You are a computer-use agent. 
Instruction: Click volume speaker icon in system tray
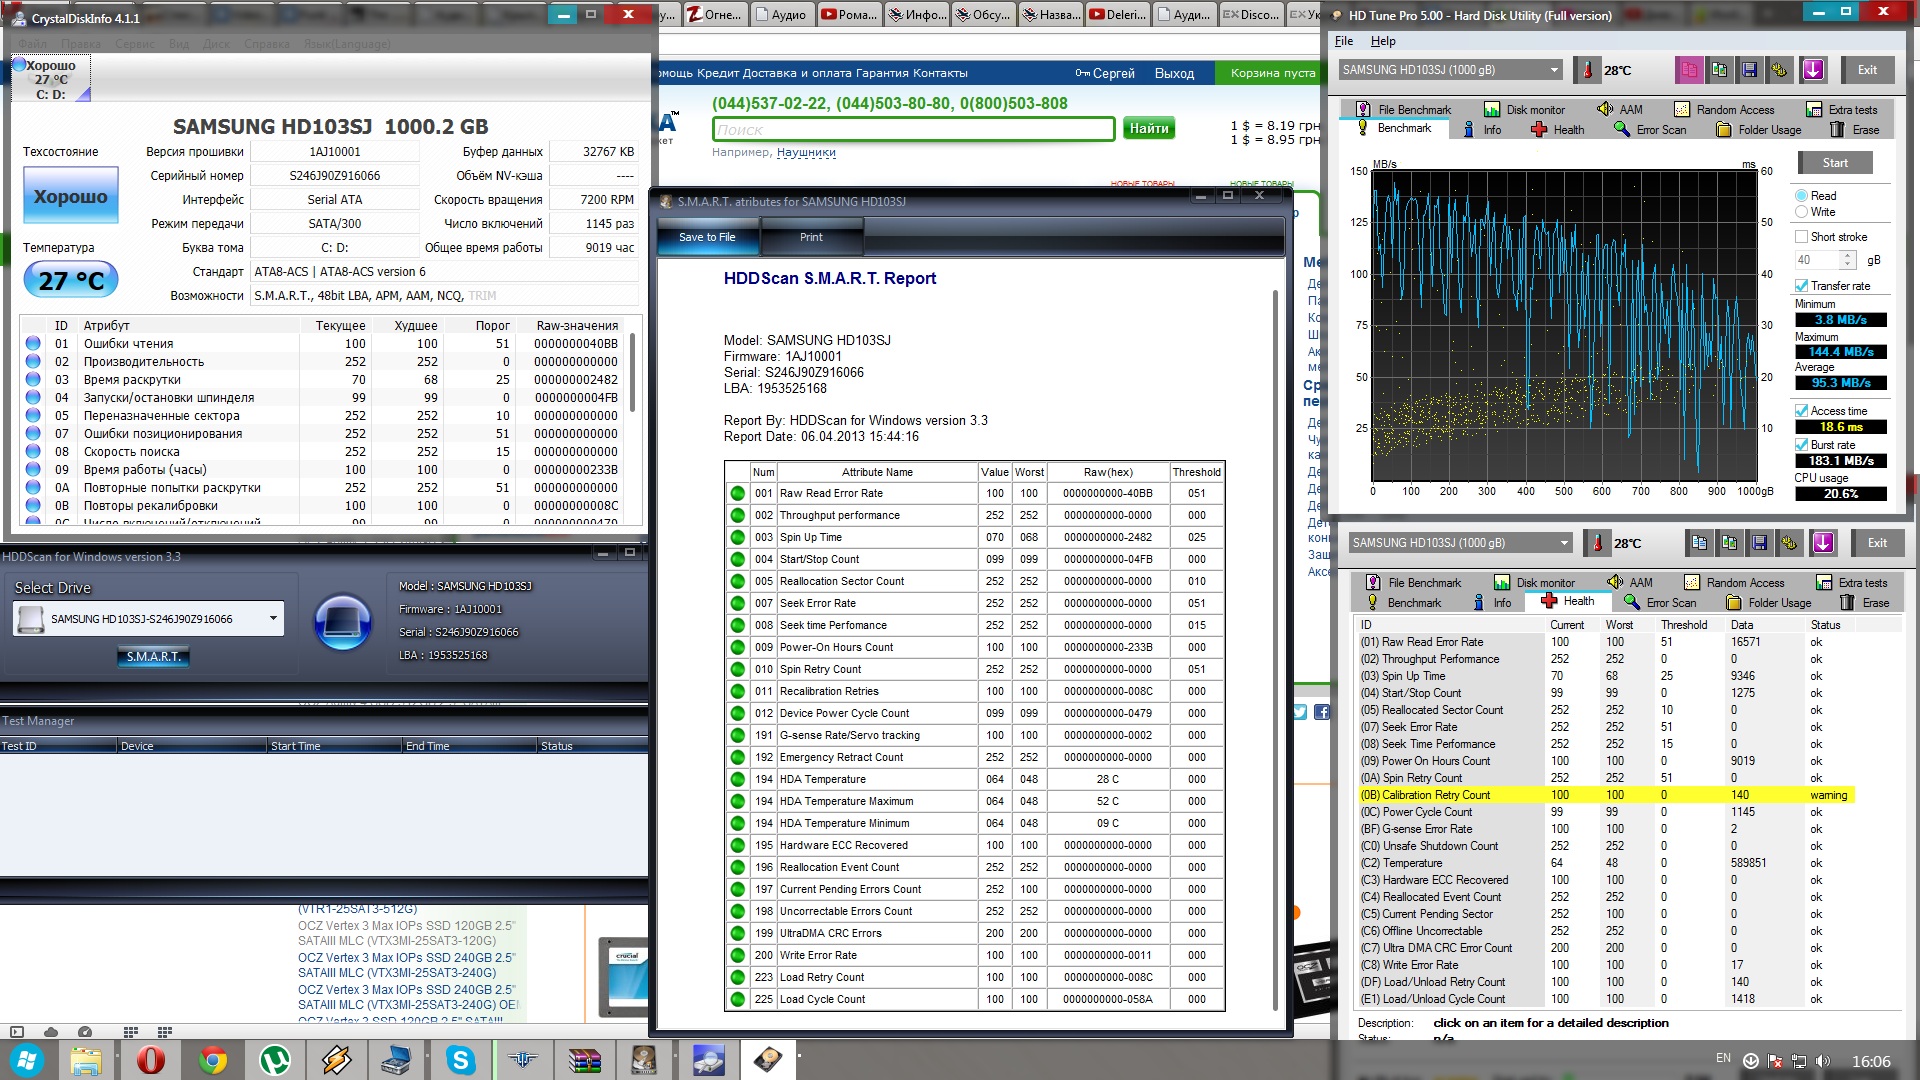[x=1822, y=1061]
